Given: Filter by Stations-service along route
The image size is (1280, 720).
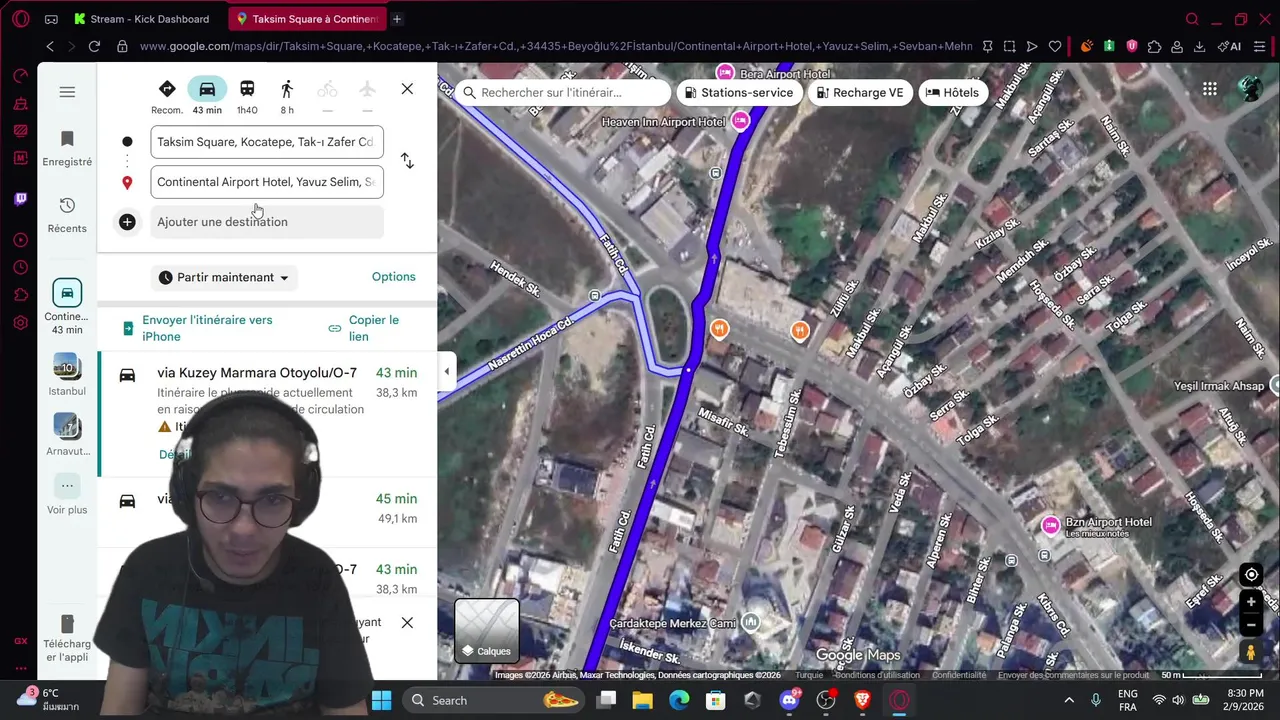Looking at the screenshot, I should click(x=742, y=93).
